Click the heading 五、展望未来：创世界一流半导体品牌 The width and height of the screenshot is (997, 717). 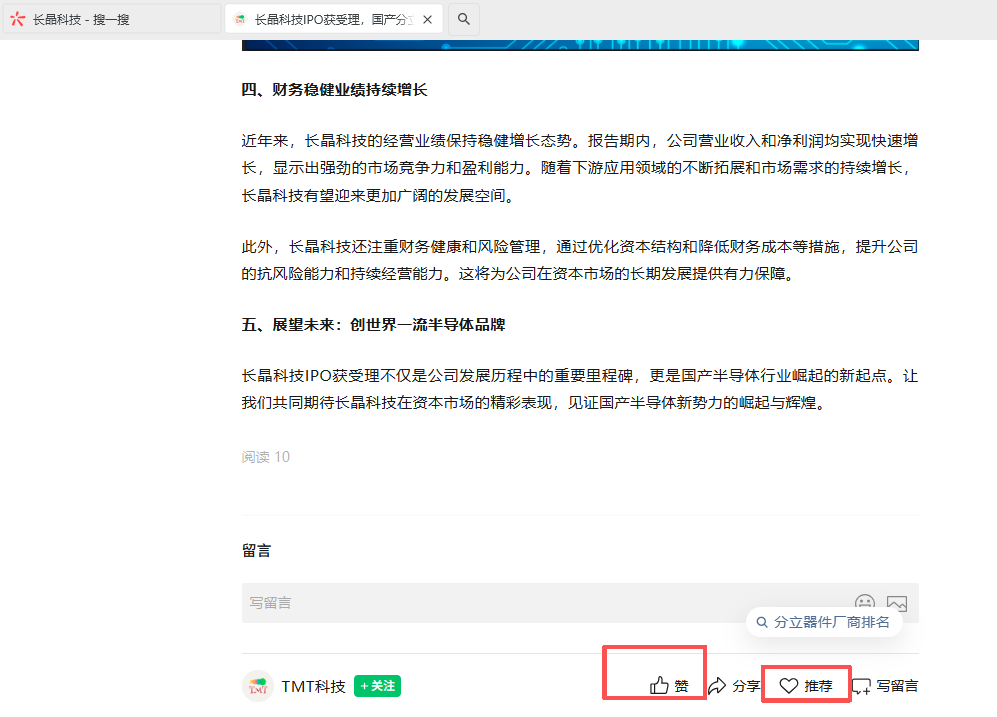(x=373, y=325)
